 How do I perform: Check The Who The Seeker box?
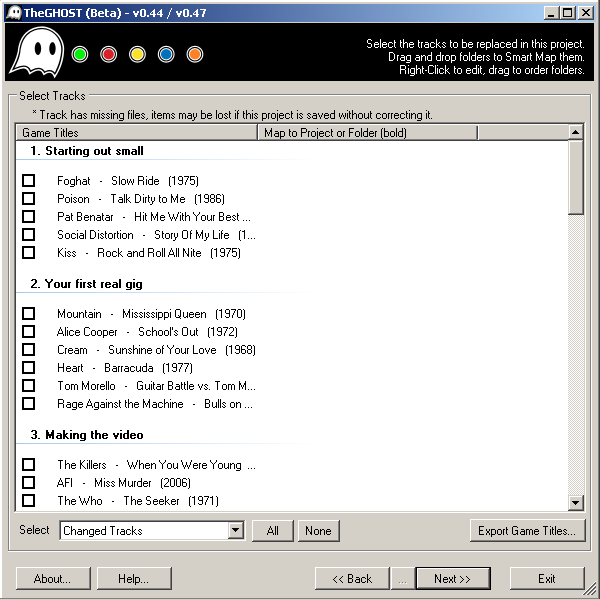click(x=28, y=501)
